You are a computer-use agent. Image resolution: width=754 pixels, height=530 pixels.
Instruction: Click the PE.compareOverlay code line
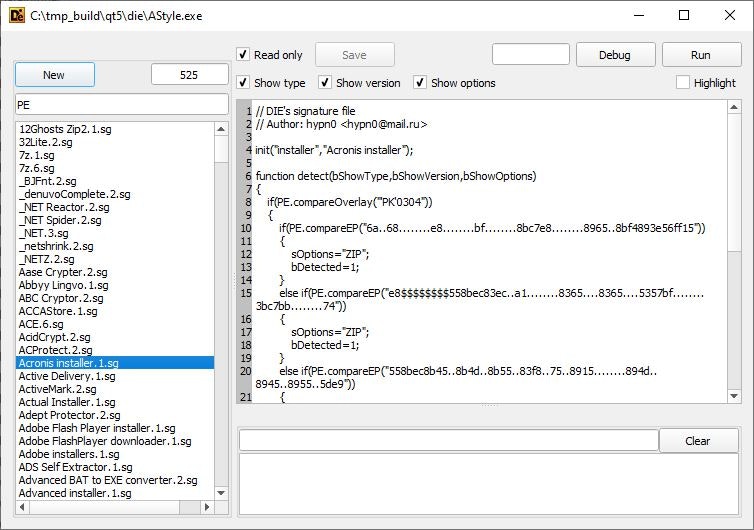pos(350,202)
